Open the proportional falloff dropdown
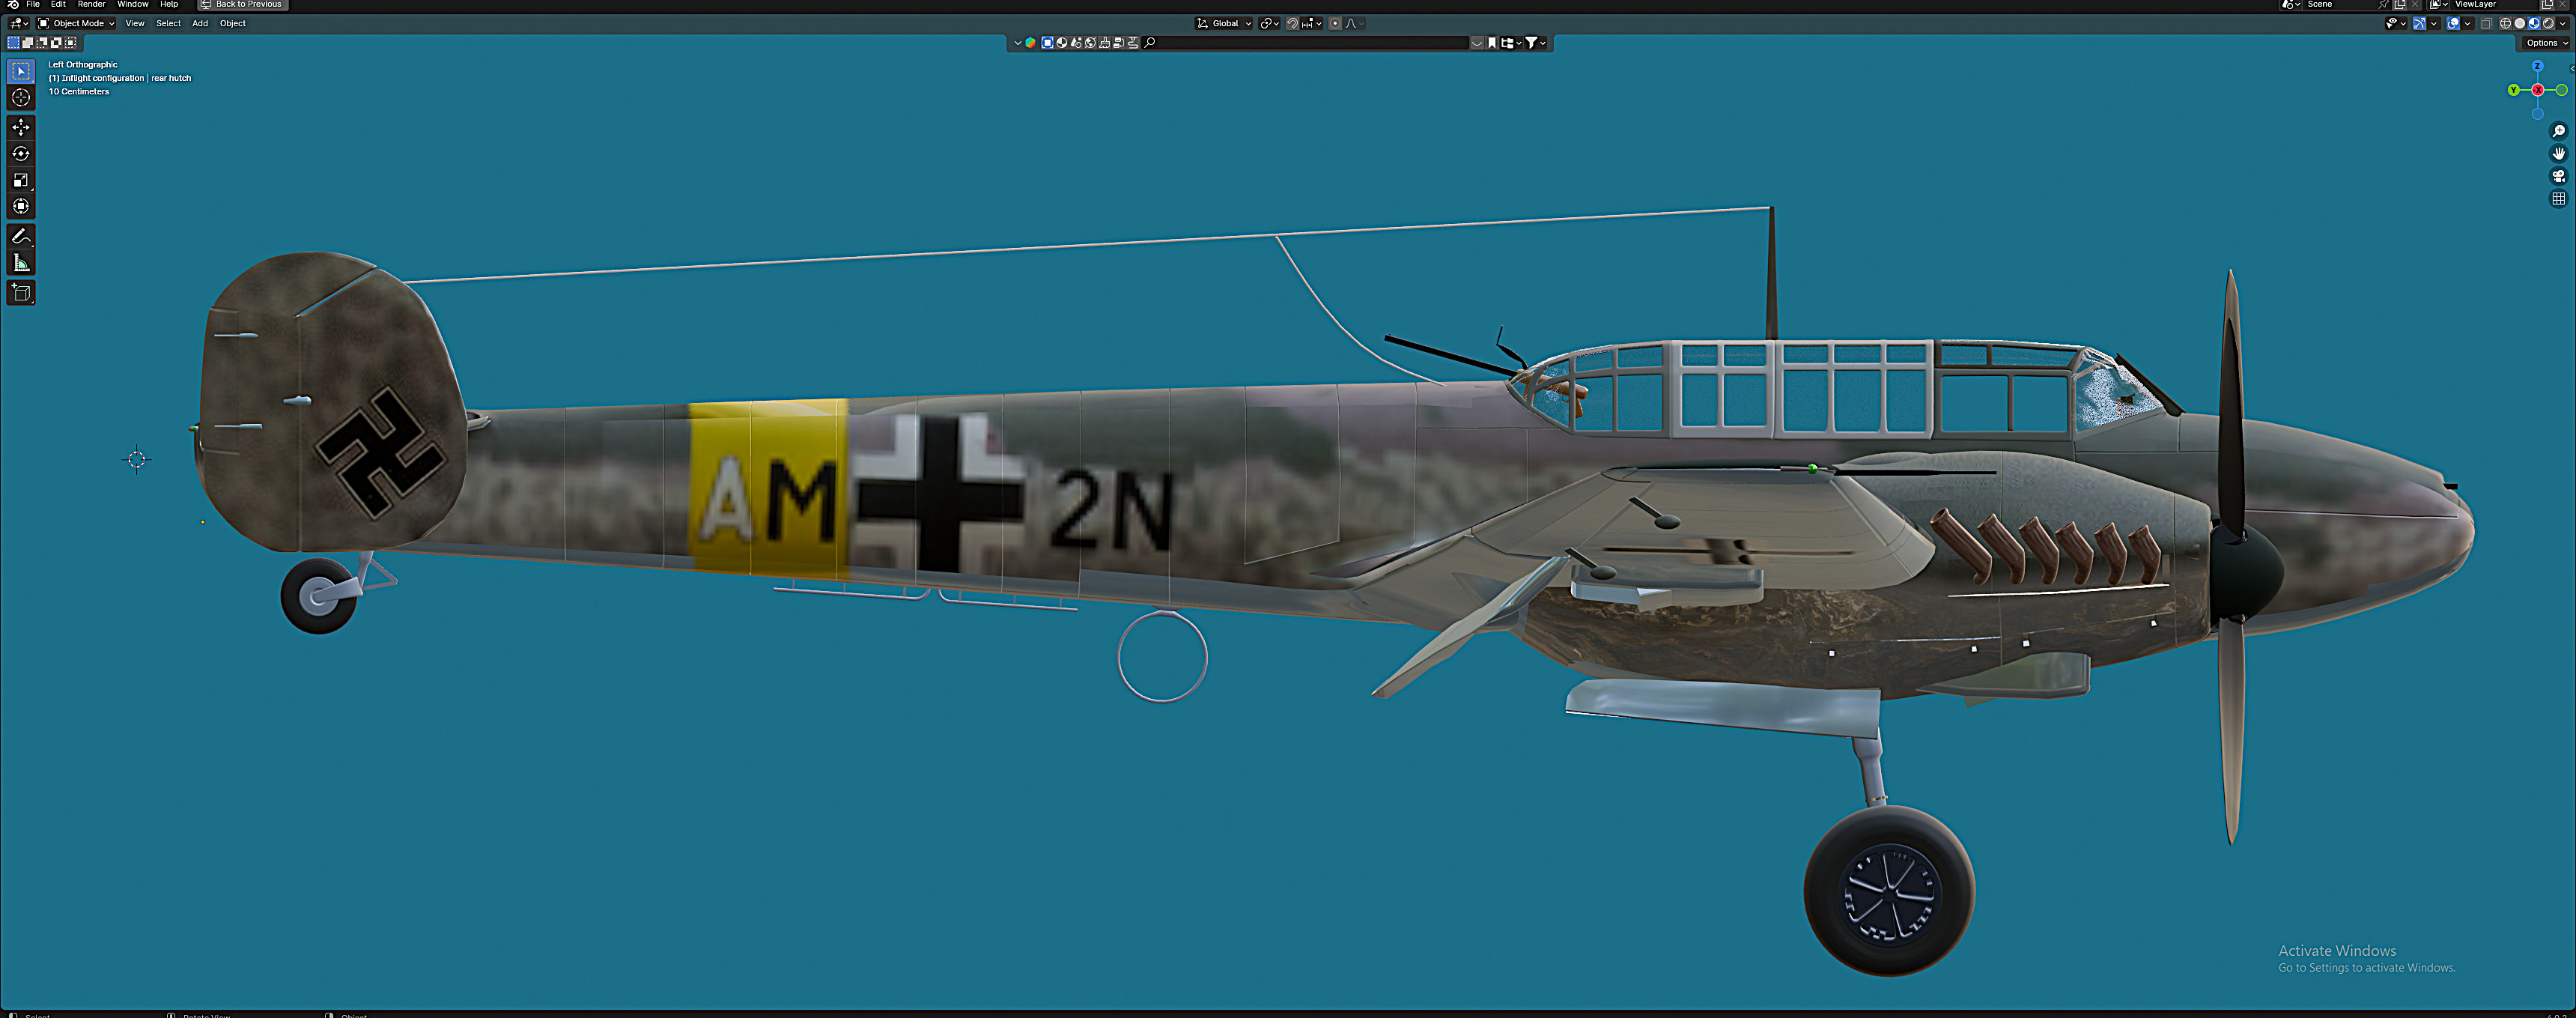Viewport: 2576px width, 1018px height. pos(1354,24)
